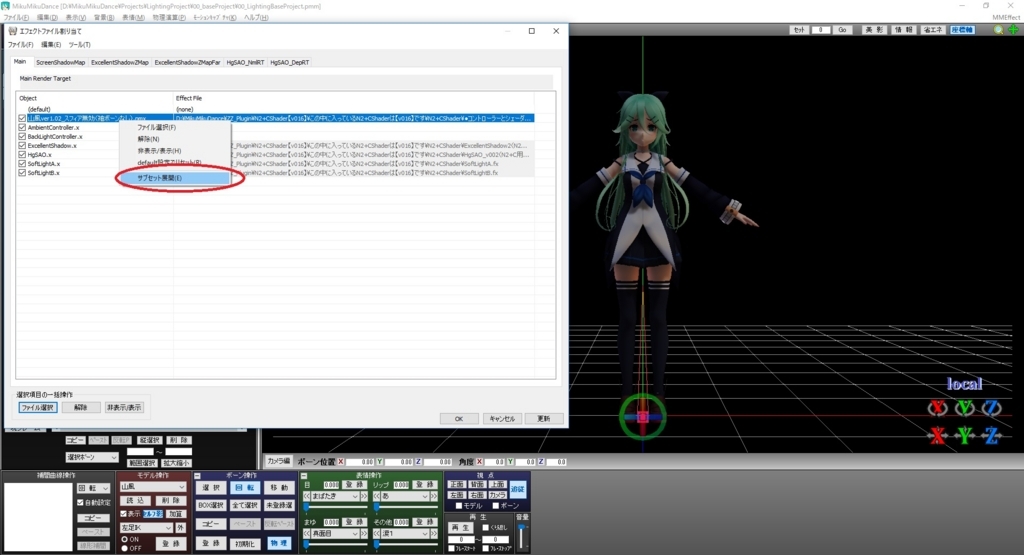Click the lower blue Z move axis icon
Viewport: 1024px width, 555px height.
tap(991, 436)
